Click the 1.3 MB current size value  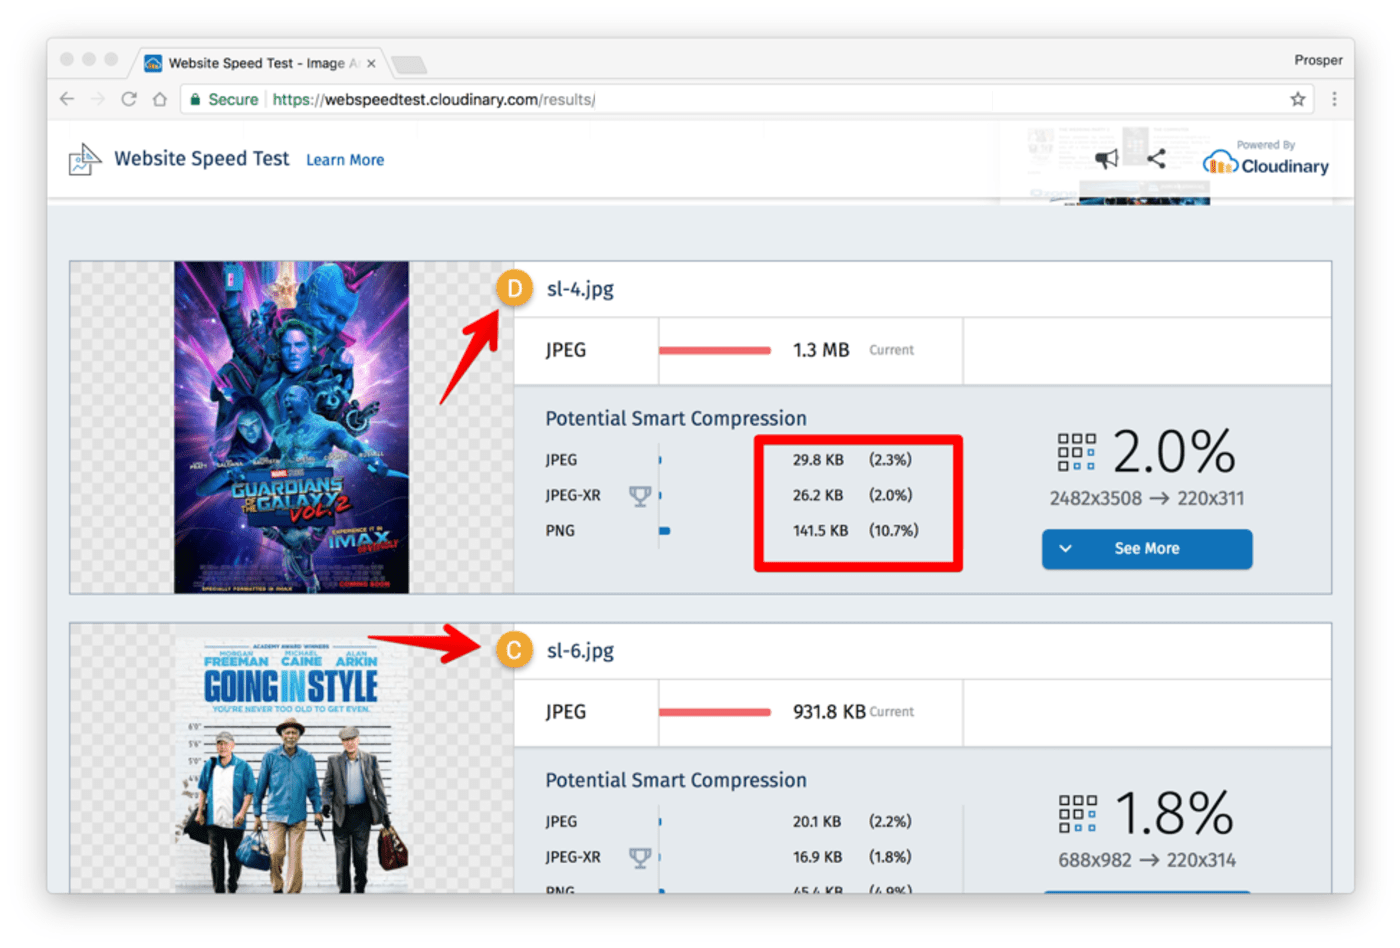click(821, 350)
